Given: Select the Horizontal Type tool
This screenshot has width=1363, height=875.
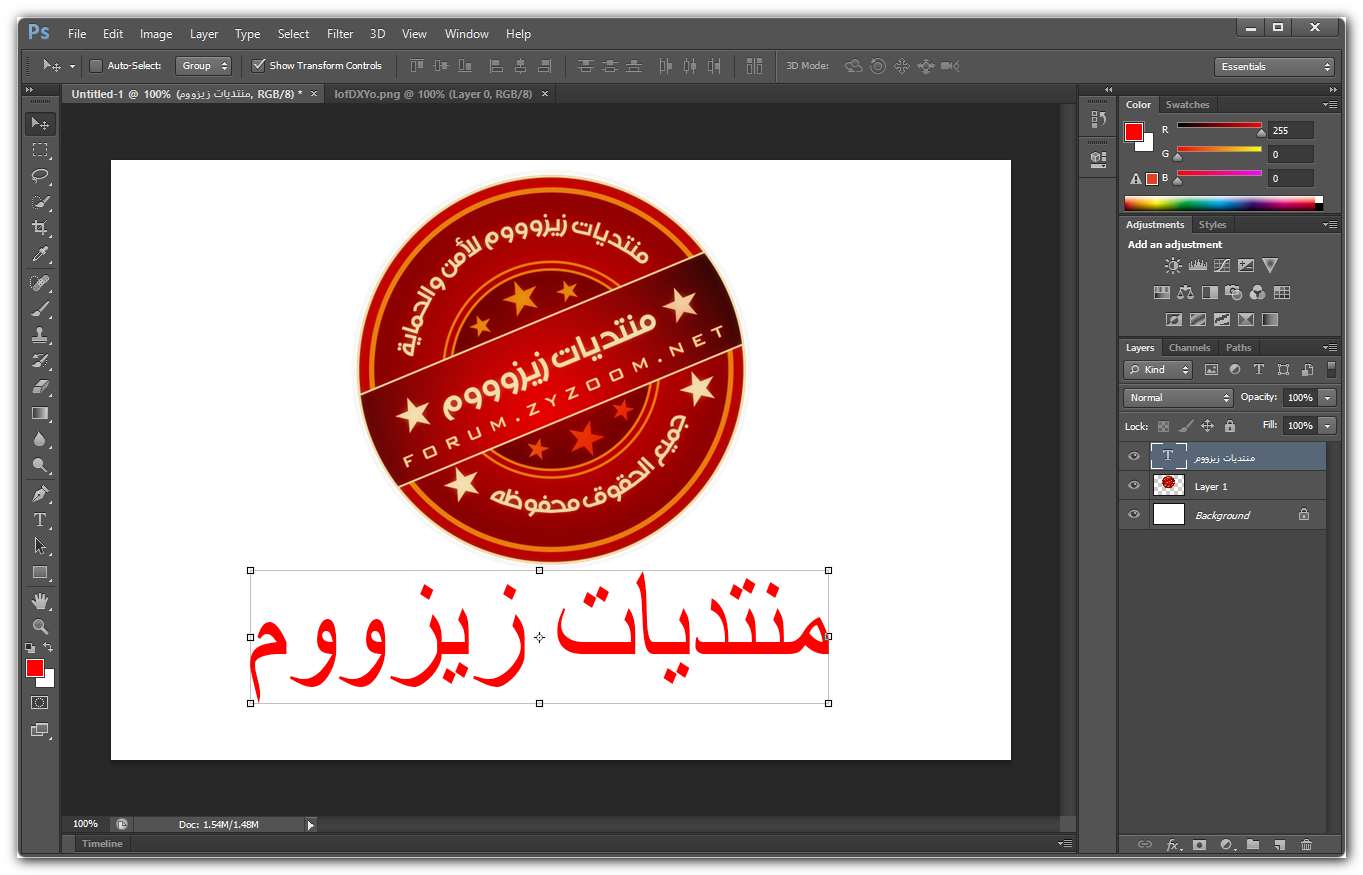Looking at the screenshot, I should (x=40, y=520).
